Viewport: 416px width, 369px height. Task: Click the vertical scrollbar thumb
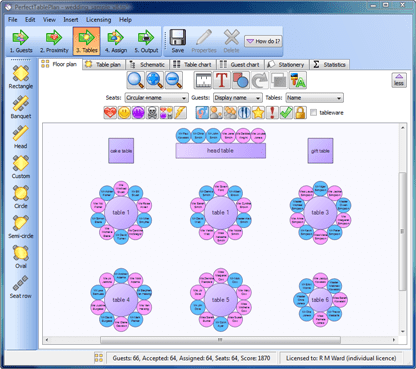403,231
